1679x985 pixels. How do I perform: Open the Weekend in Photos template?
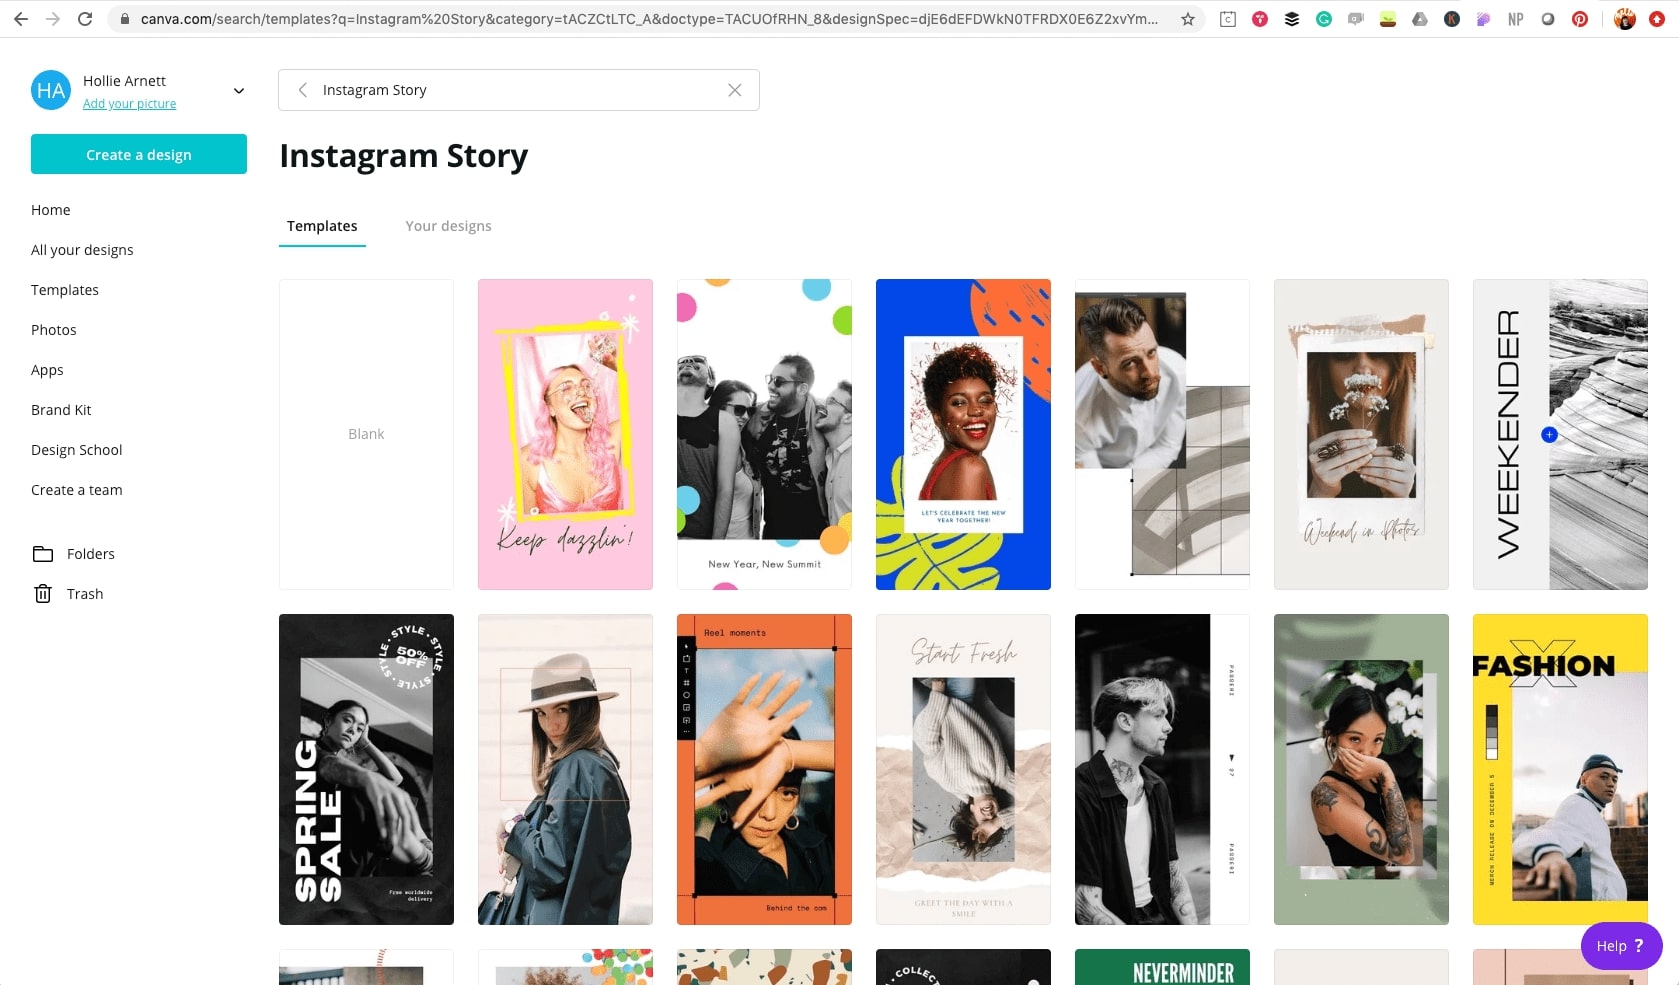tap(1361, 434)
